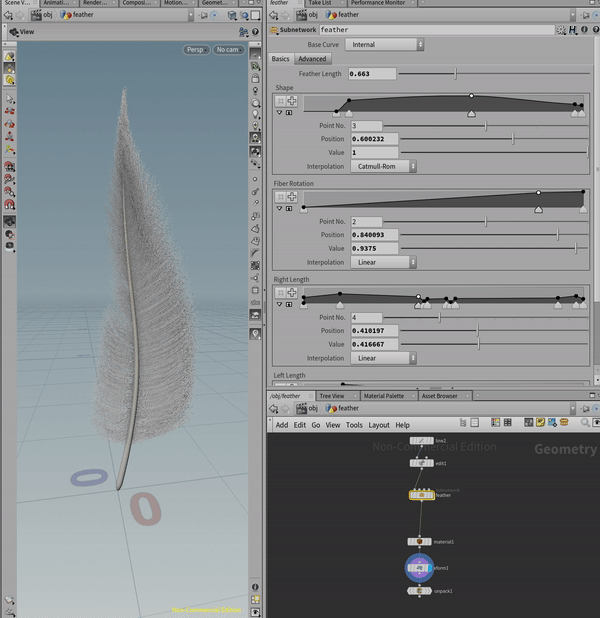
Task: Select the arrow Select tool in viewport toolbar
Action: click(9, 99)
